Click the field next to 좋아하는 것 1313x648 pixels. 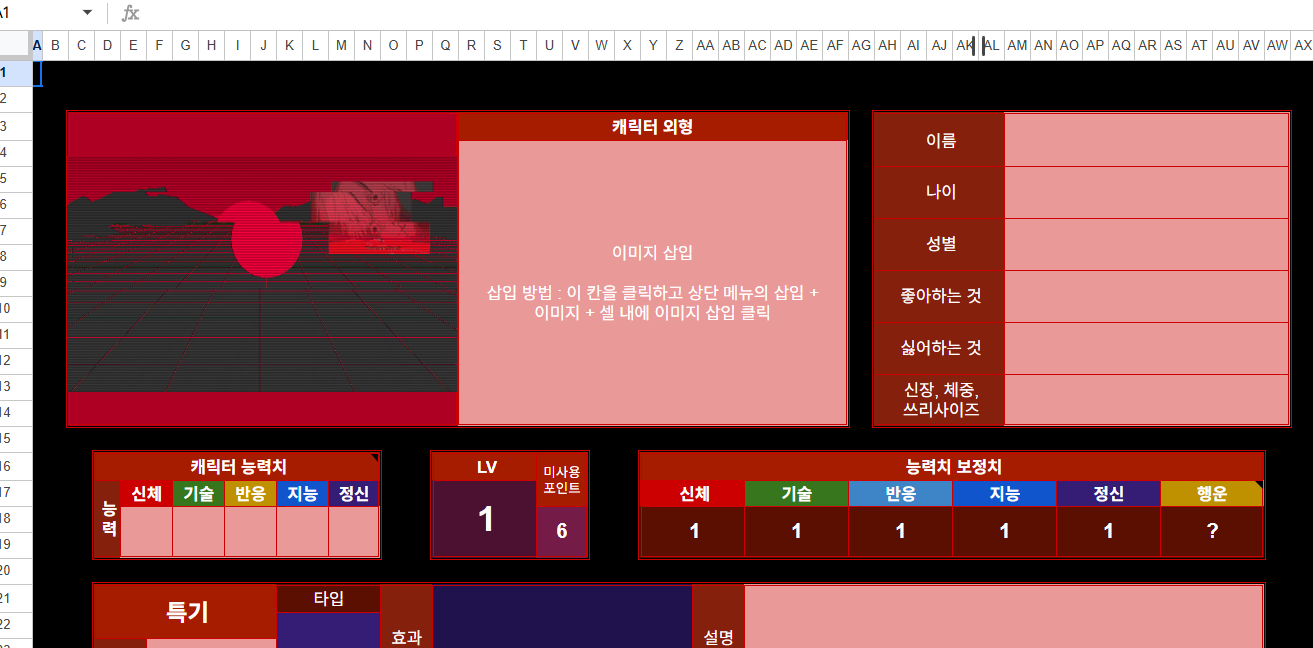pos(1146,296)
